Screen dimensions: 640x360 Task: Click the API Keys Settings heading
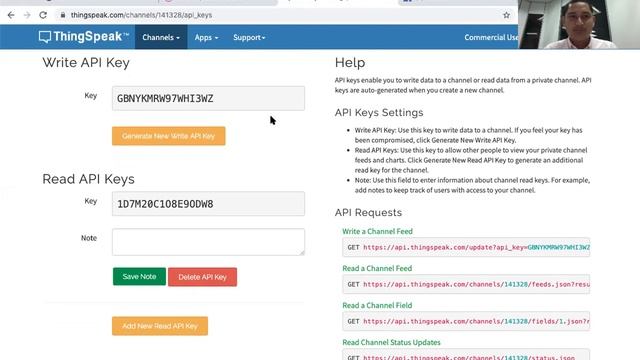pyautogui.click(x=379, y=113)
